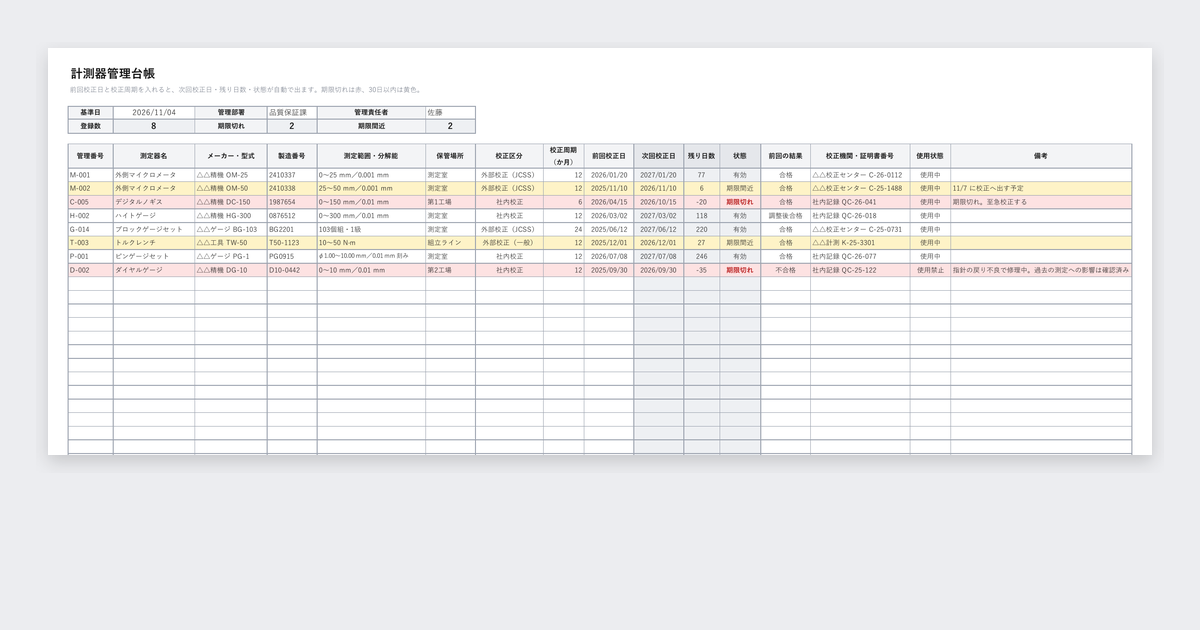
Task: Click management number cell M-002
Action: (x=90, y=188)
